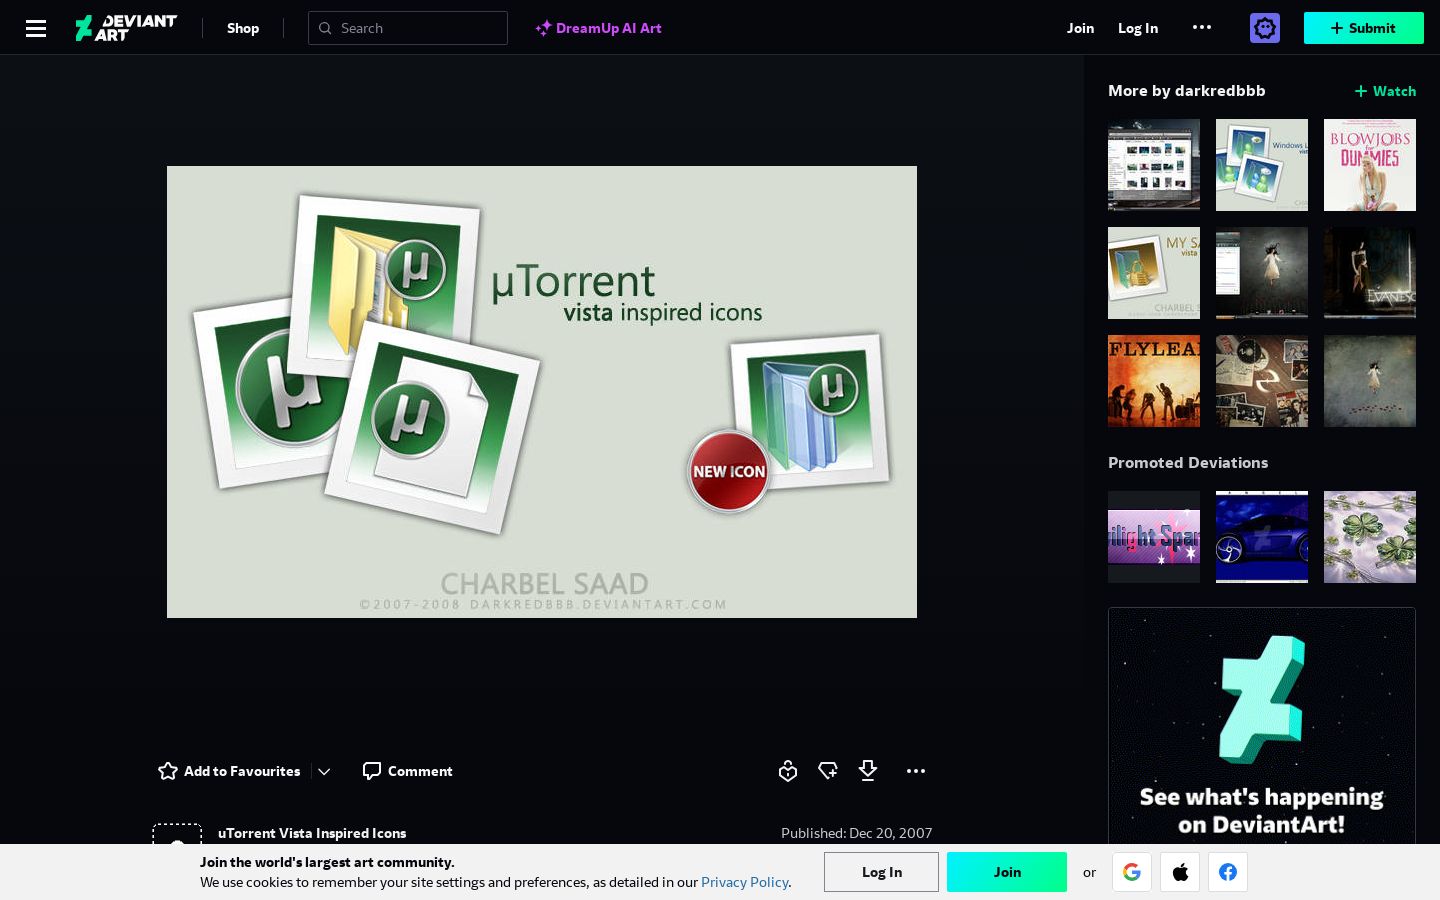1440x900 pixels.
Task: Open the three-dot header menu
Action: (x=1202, y=27)
